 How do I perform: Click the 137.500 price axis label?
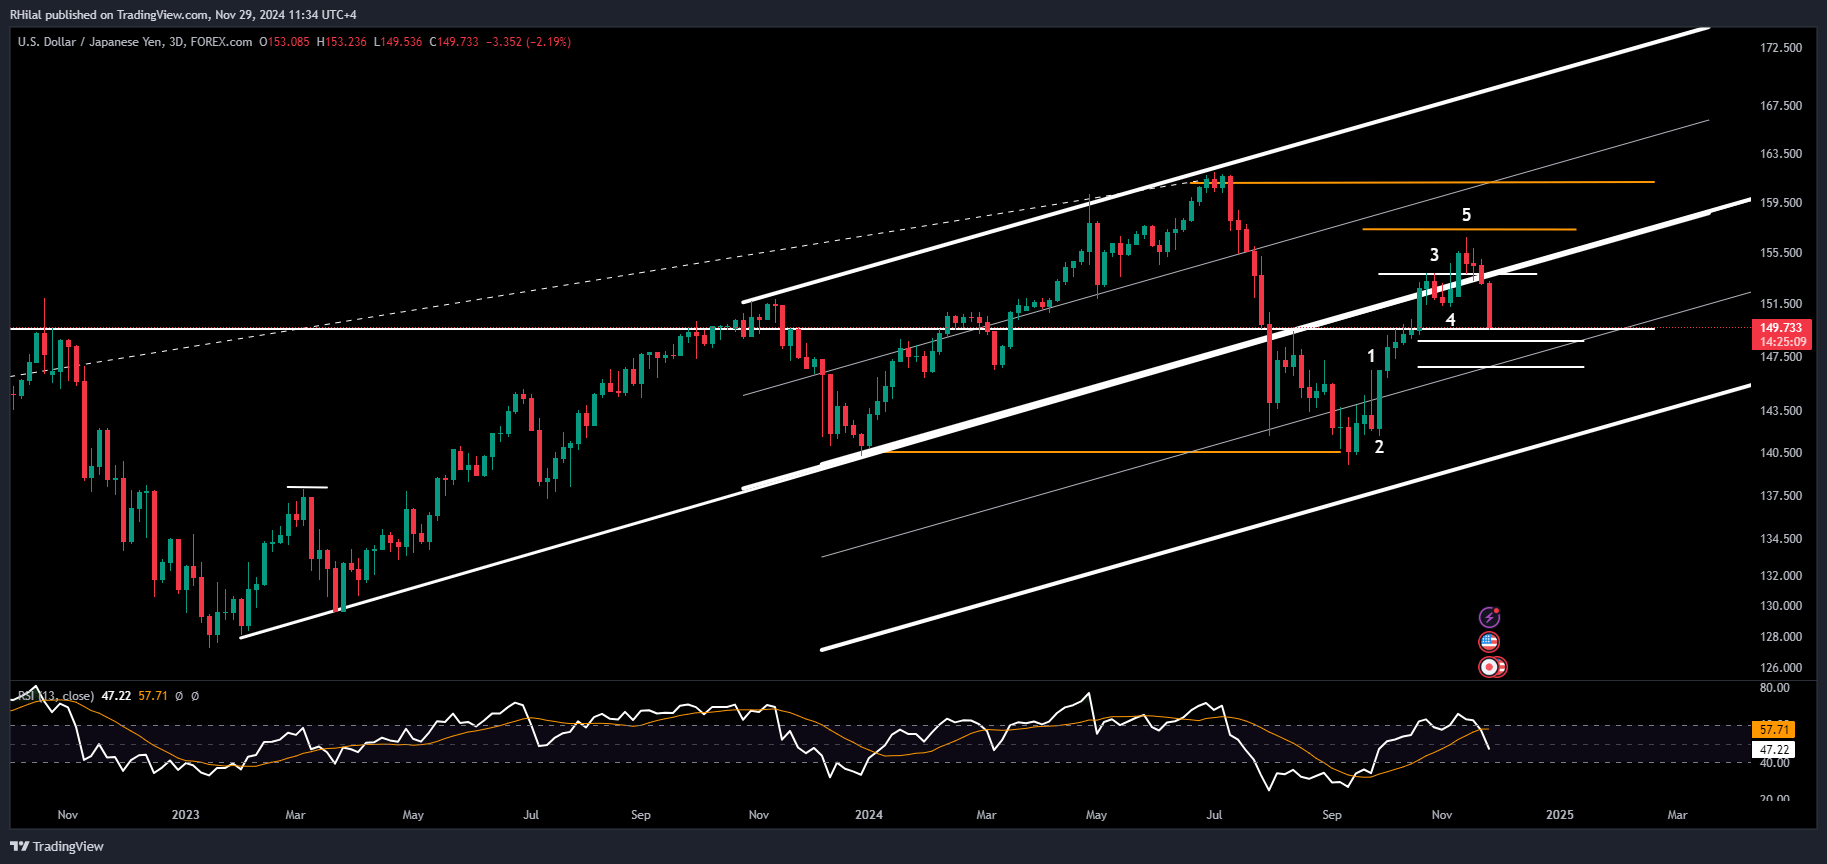[1781, 496]
